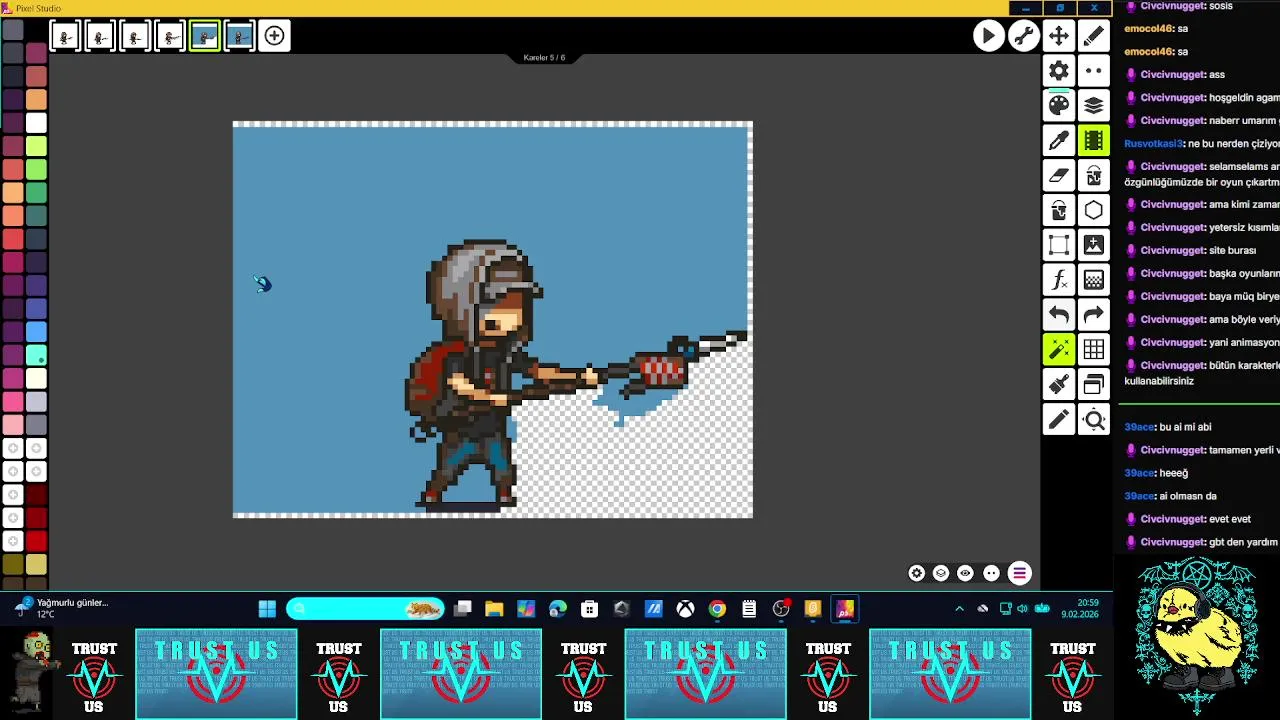This screenshot has height=720, width=1280.
Task: Select animation frame 4 thumbnail
Action: 170,37
